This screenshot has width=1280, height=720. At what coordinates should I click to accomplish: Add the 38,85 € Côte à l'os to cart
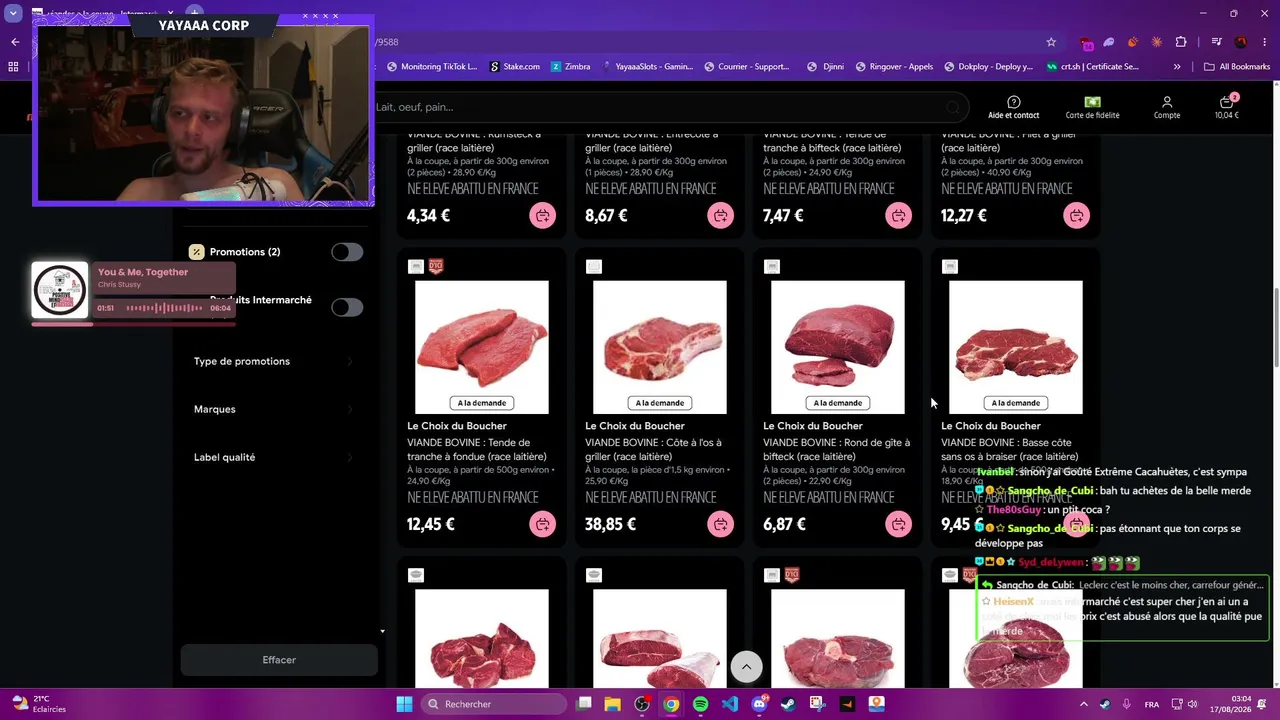(x=720, y=524)
